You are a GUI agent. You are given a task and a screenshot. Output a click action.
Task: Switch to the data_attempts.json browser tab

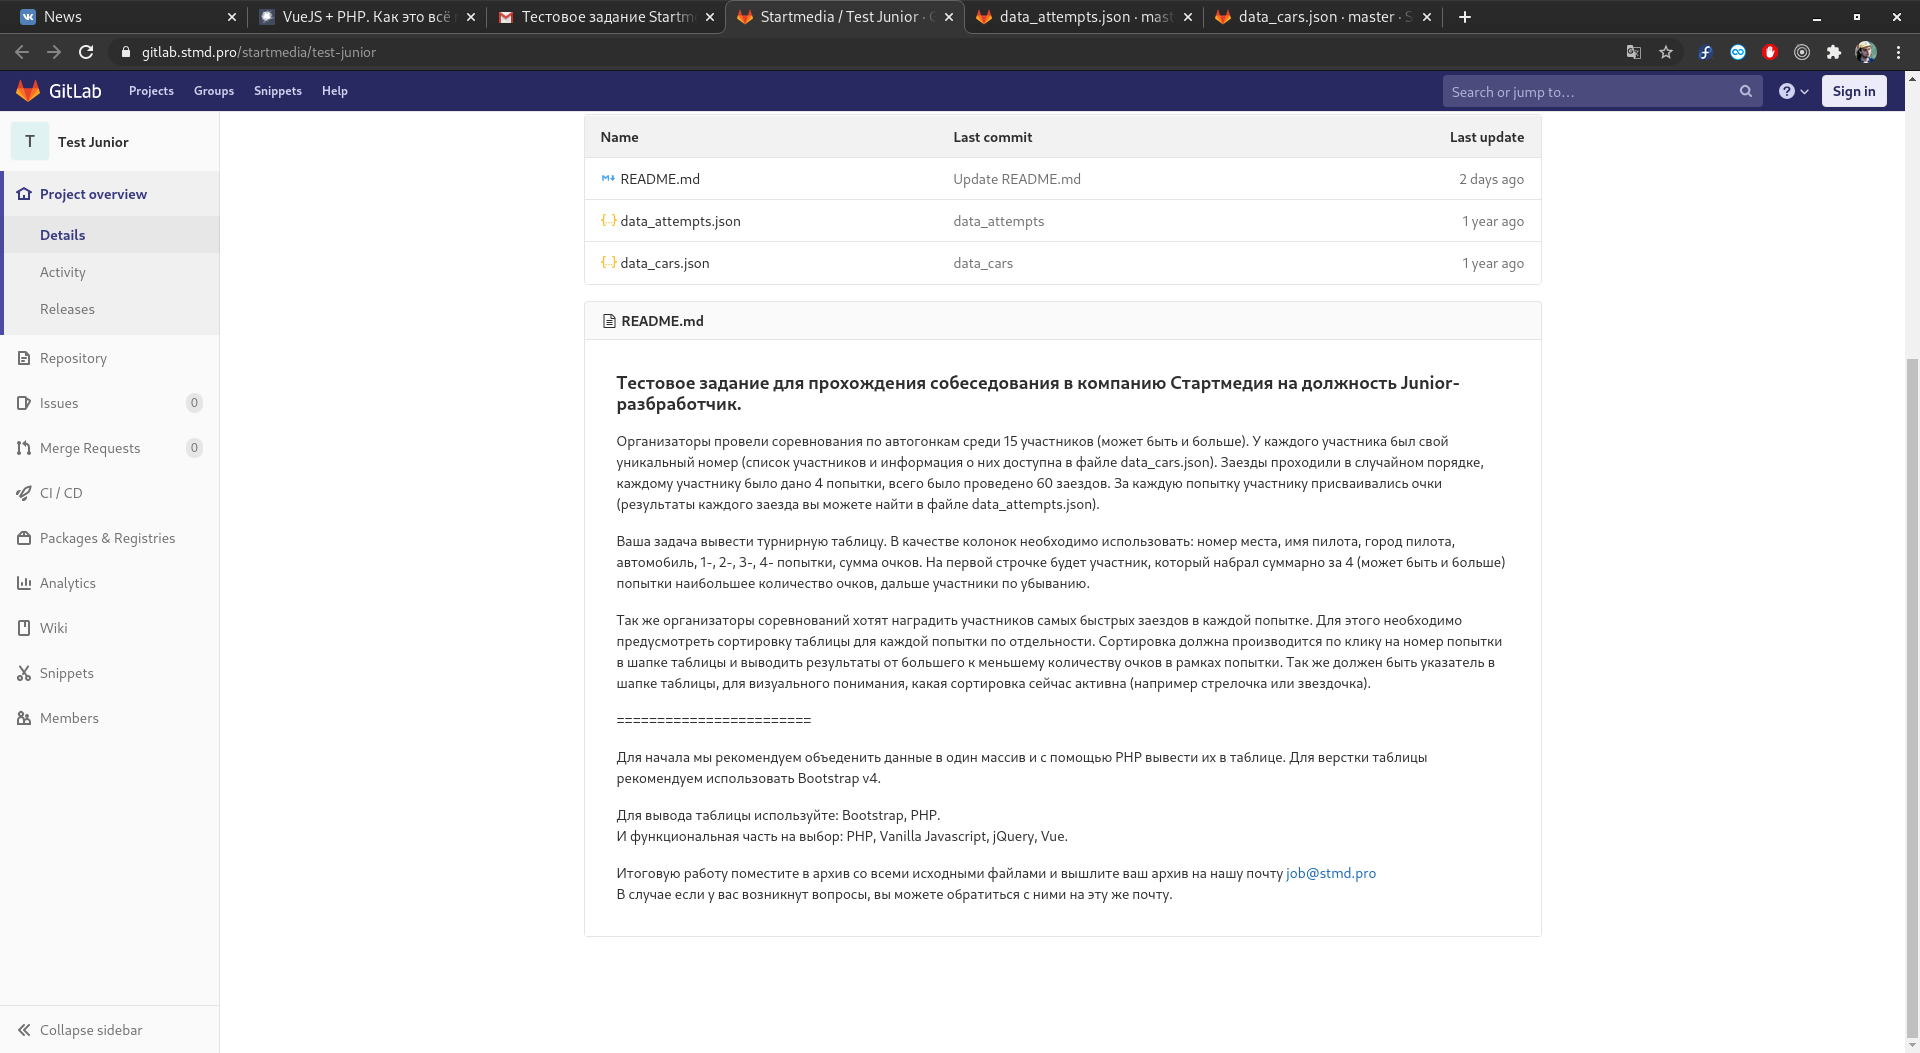[1084, 17]
